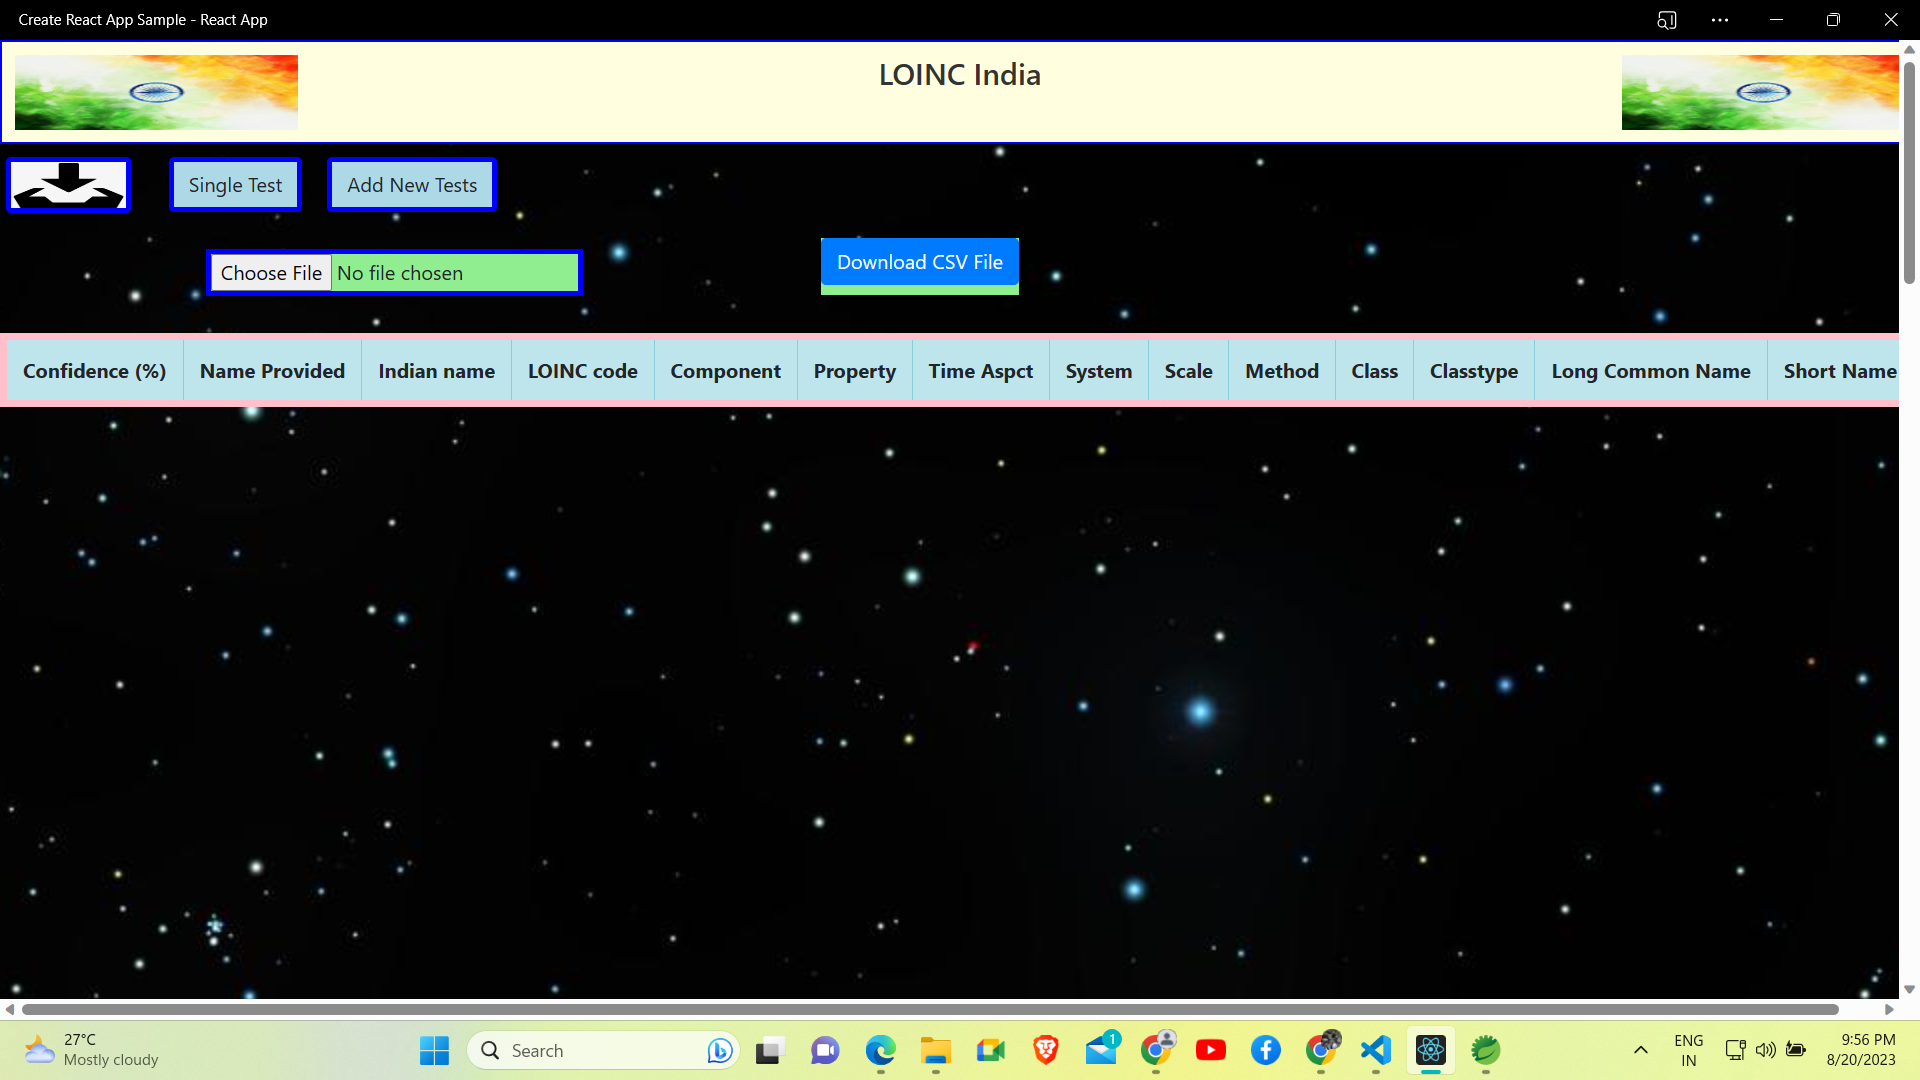This screenshot has height=1080, width=1920.
Task: Launch Visual Studio Code from taskbar
Action: point(1376,1050)
